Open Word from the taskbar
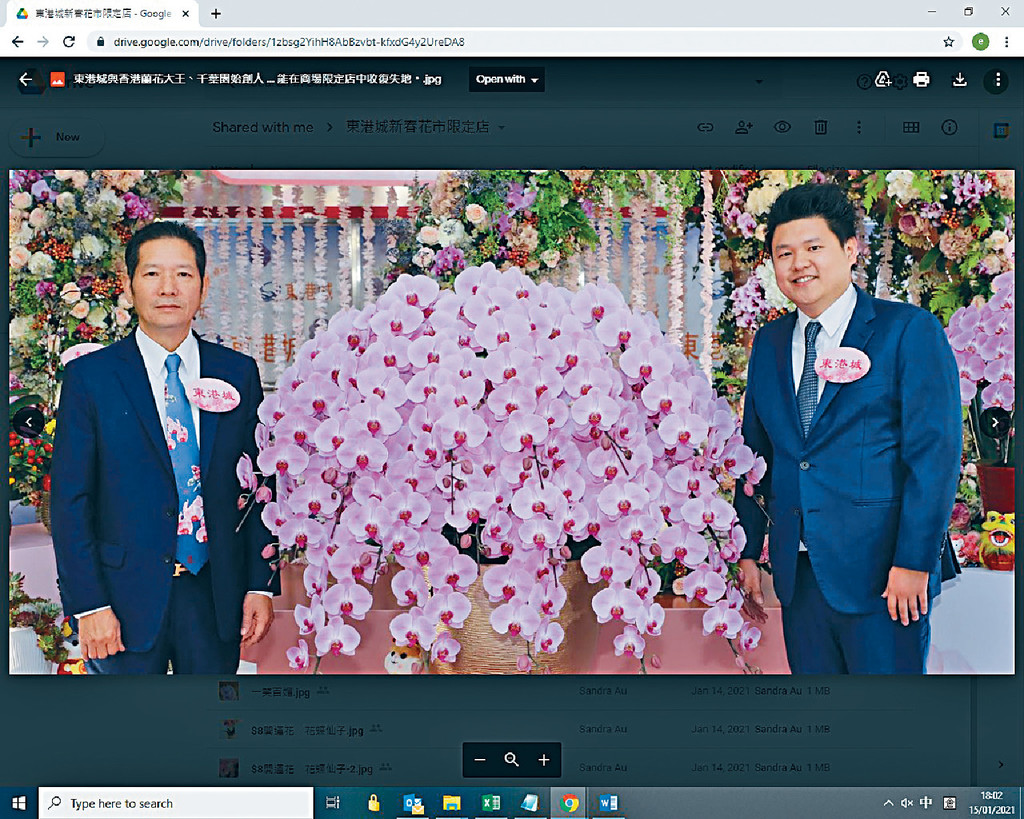1024x819 pixels. [x=609, y=803]
